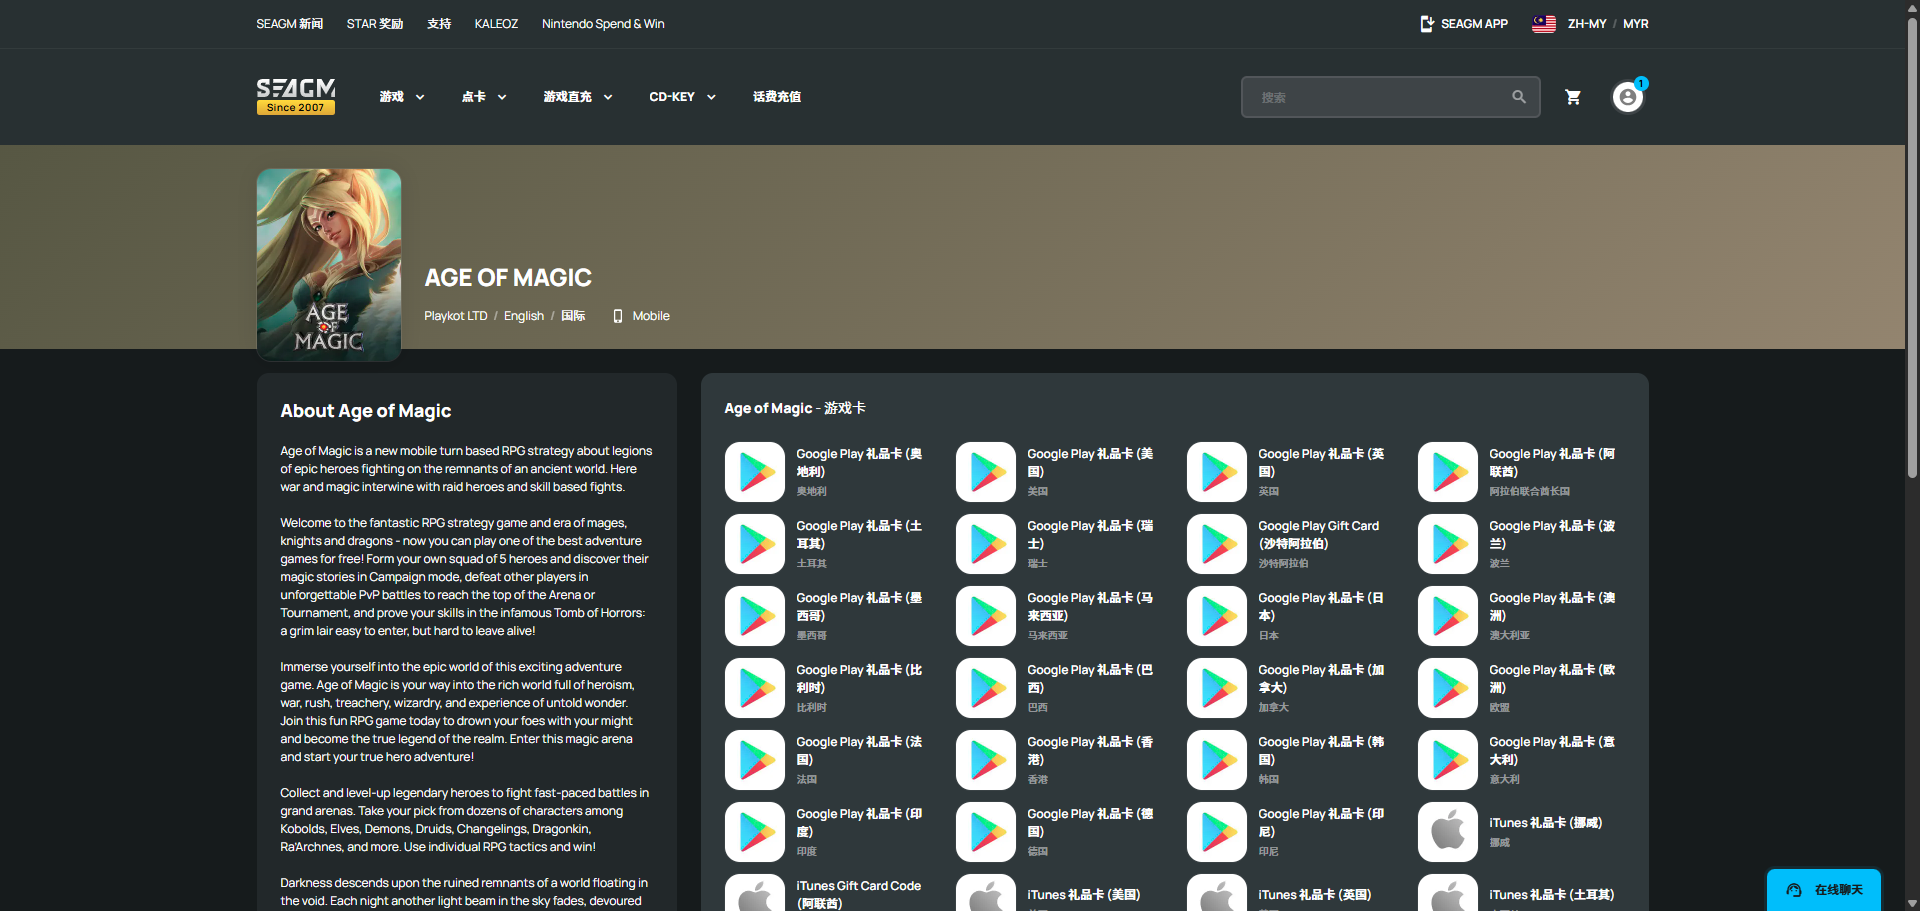Select Google Play 礼品卡 (日本) icon
Screen dimensions: 1920x911
[1217, 616]
